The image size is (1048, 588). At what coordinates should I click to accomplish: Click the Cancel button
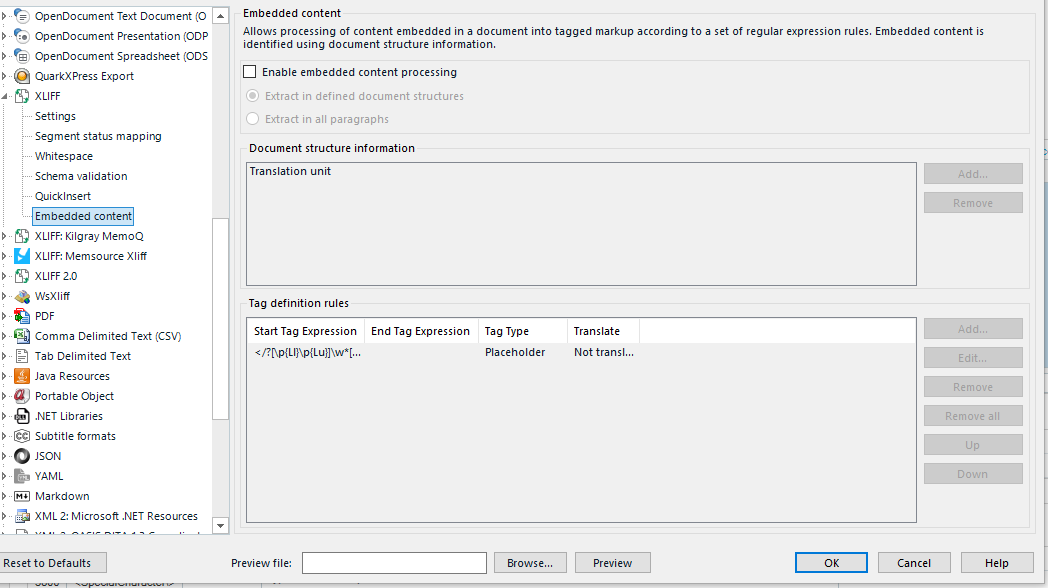(914, 563)
